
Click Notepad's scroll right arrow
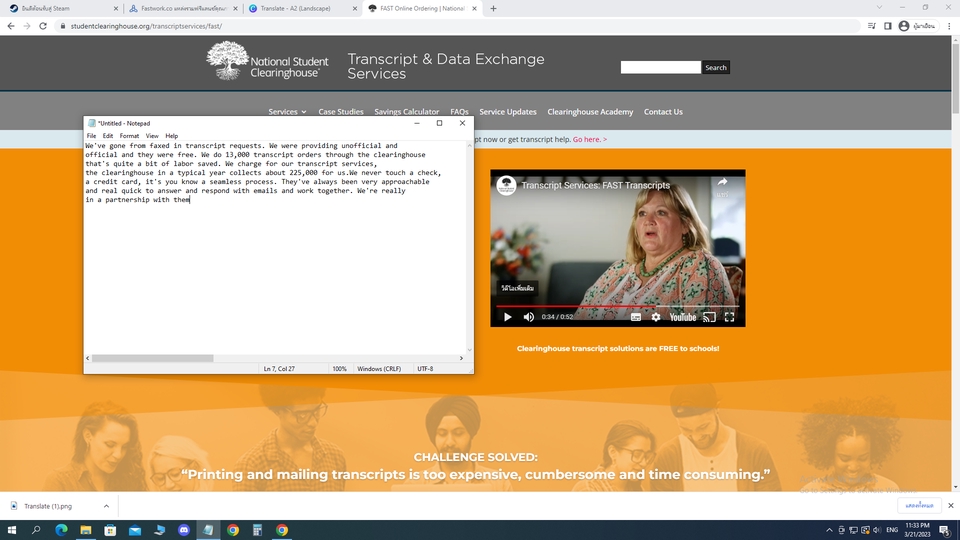[x=461, y=358]
